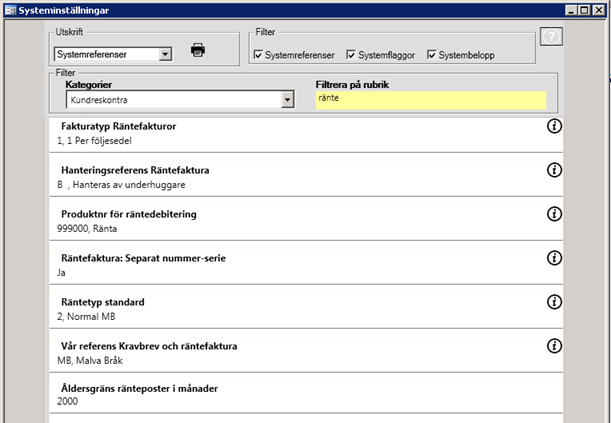Open the Fakturatyp Räntefakturor entry
Screen dimensions: 611x423
300,132
